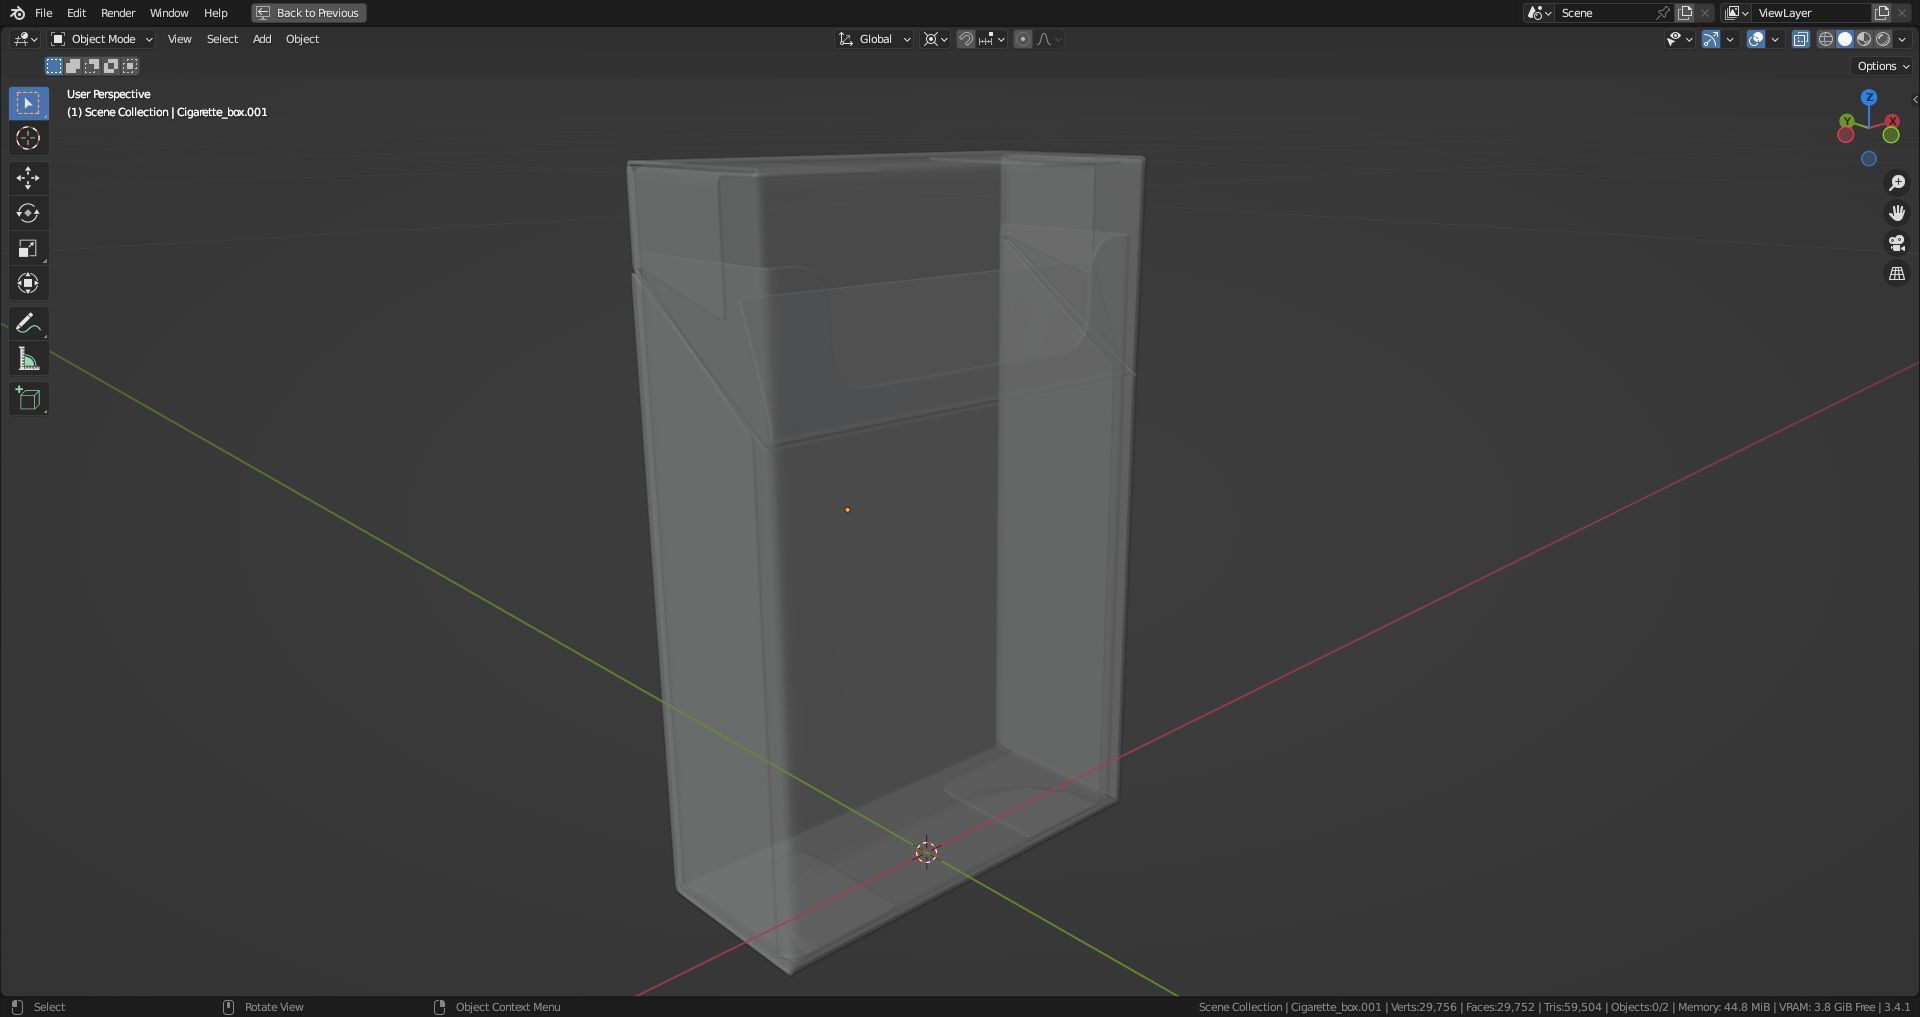This screenshot has height=1017, width=1920.
Task: Set selection mode to invert
Action: (x=111, y=66)
